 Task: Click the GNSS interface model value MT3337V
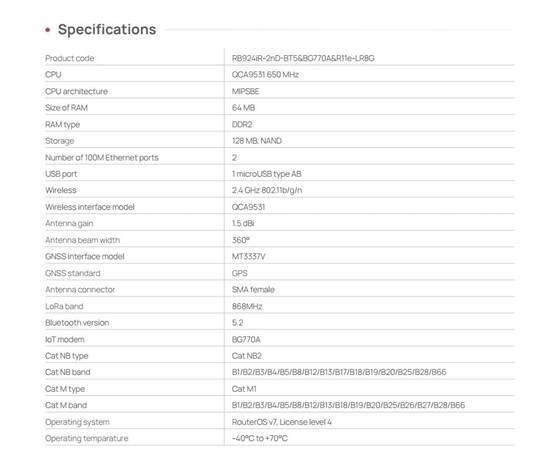pyautogui.click(x=249, y=256)
